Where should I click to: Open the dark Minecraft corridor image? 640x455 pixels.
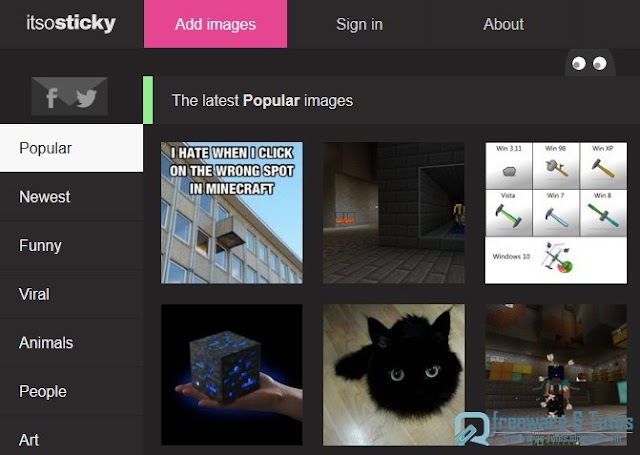click(x=394, y=213)
